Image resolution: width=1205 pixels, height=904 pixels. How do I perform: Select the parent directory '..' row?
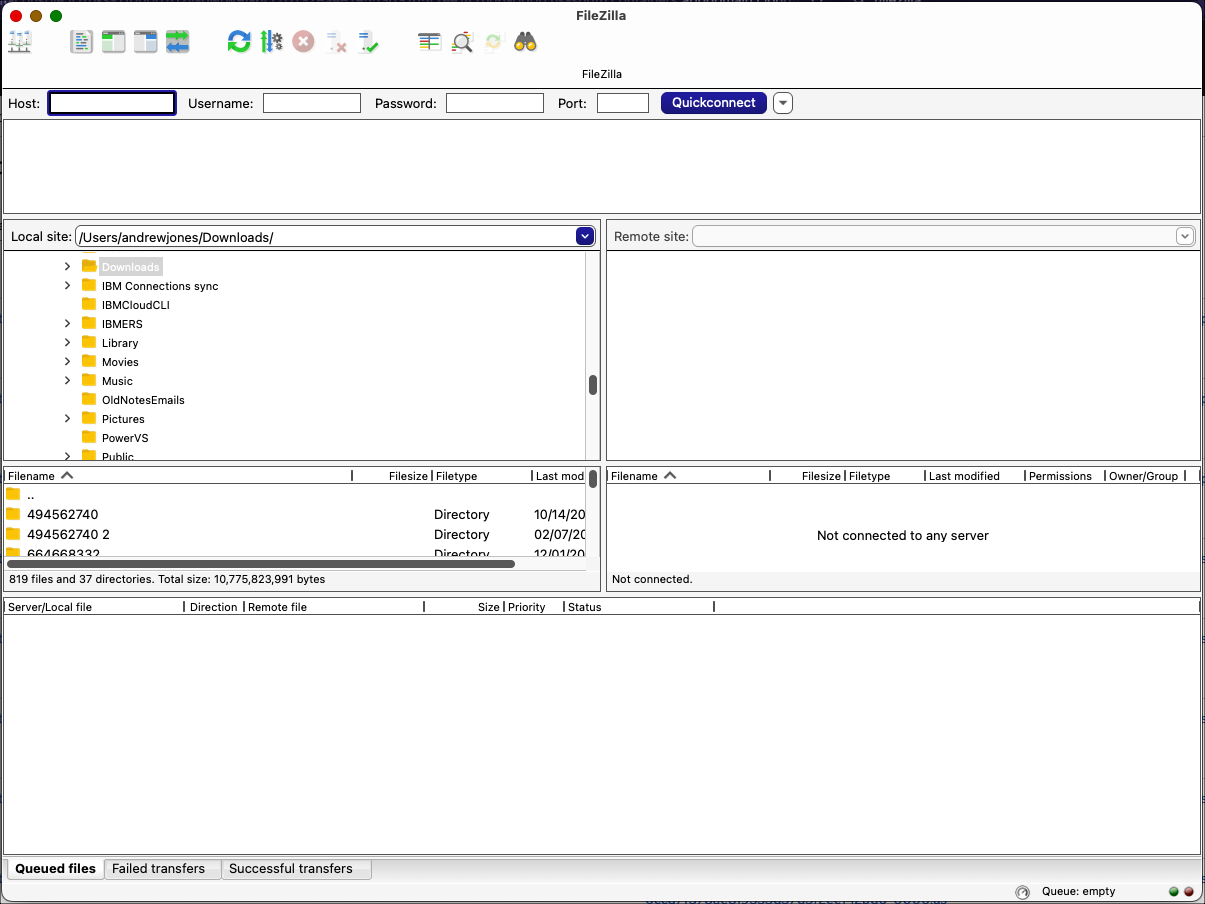click(295, 495)
